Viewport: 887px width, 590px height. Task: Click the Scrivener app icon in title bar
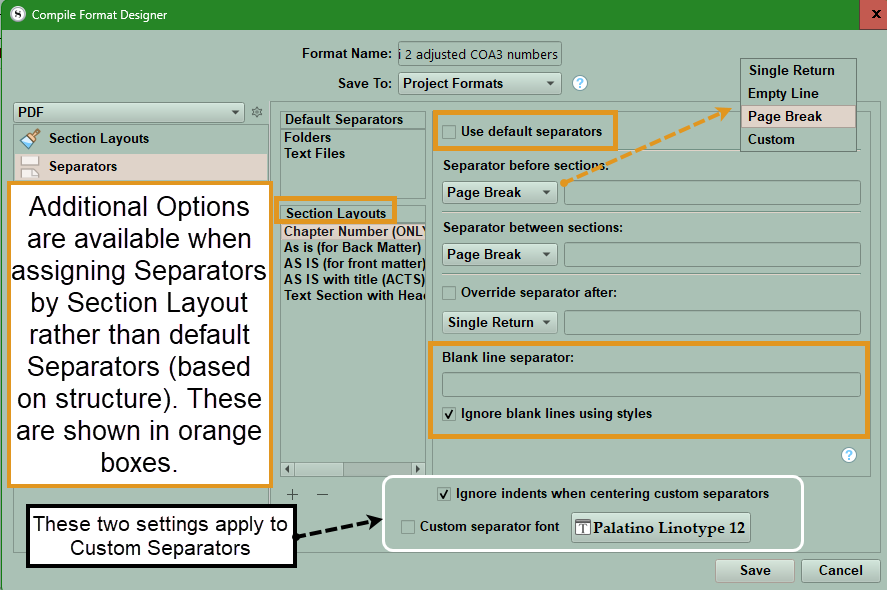[x=17, y=14]
